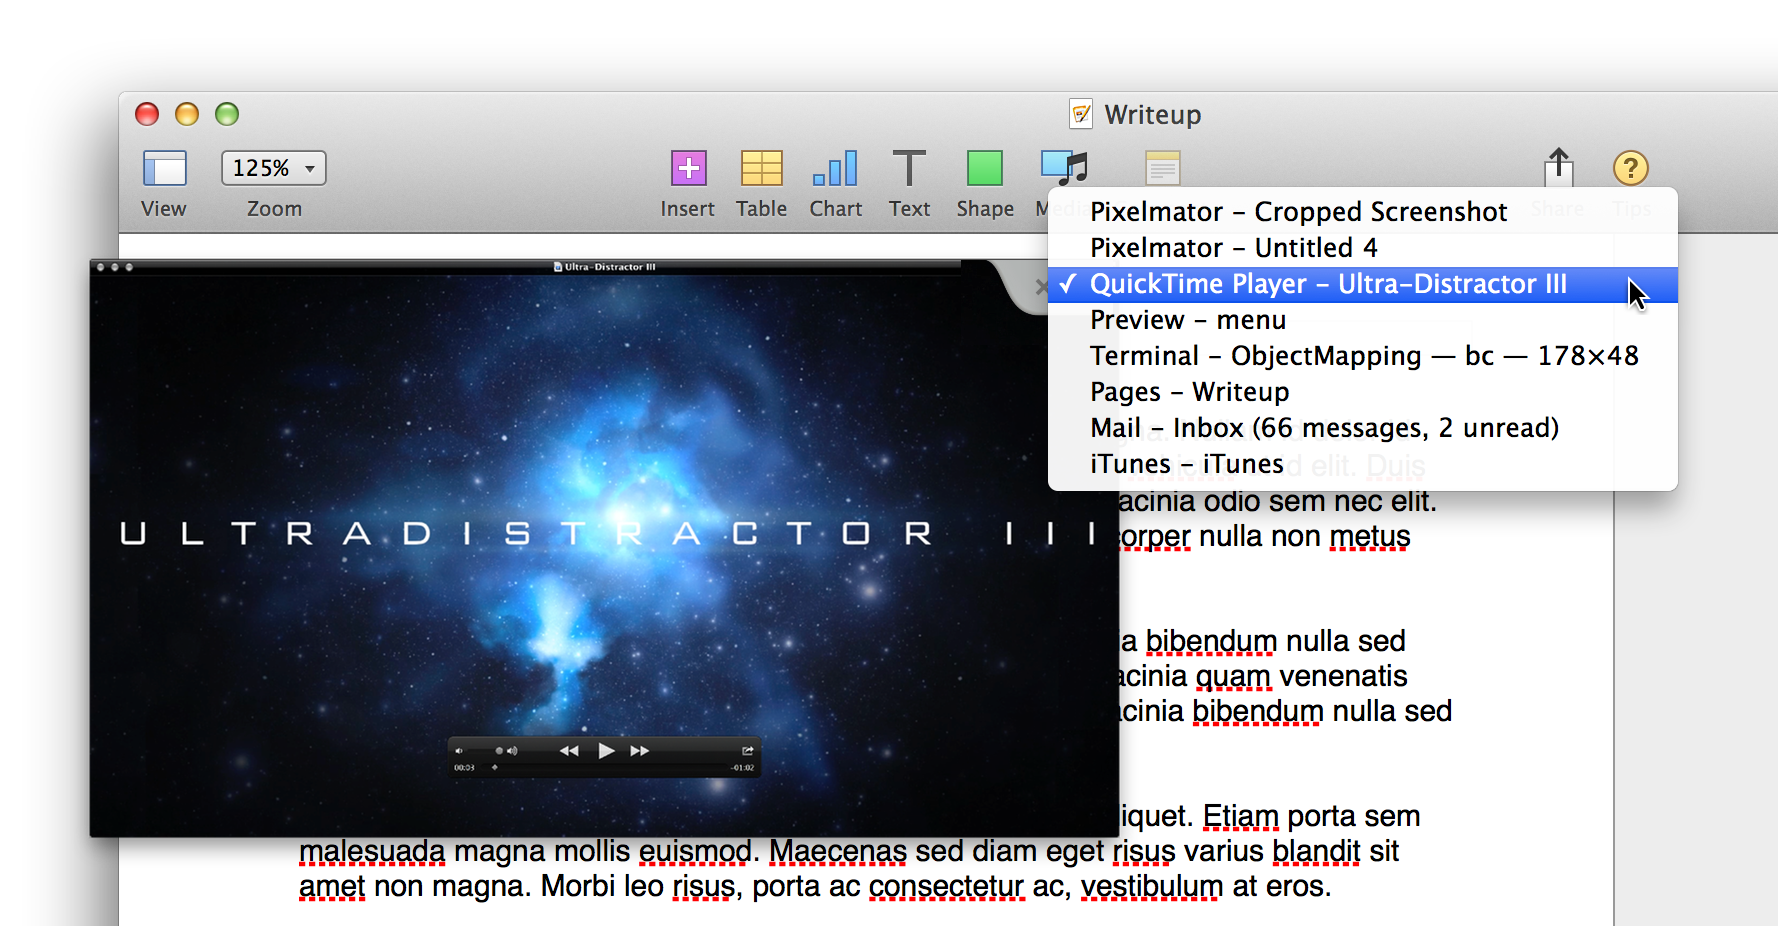Choose Pixelmator – Cropped Screenshot from menu
Screen dimensions: 1778x926
pos(1362,212)
